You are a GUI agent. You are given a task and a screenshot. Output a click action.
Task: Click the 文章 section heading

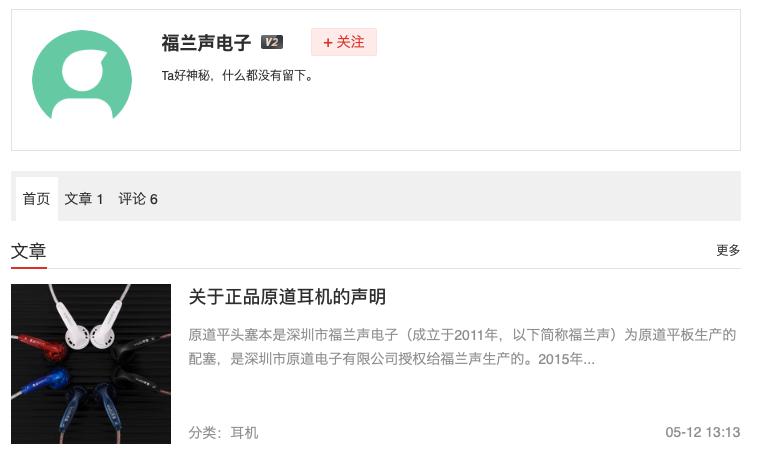pyautogui.click(x=29, y=251)
